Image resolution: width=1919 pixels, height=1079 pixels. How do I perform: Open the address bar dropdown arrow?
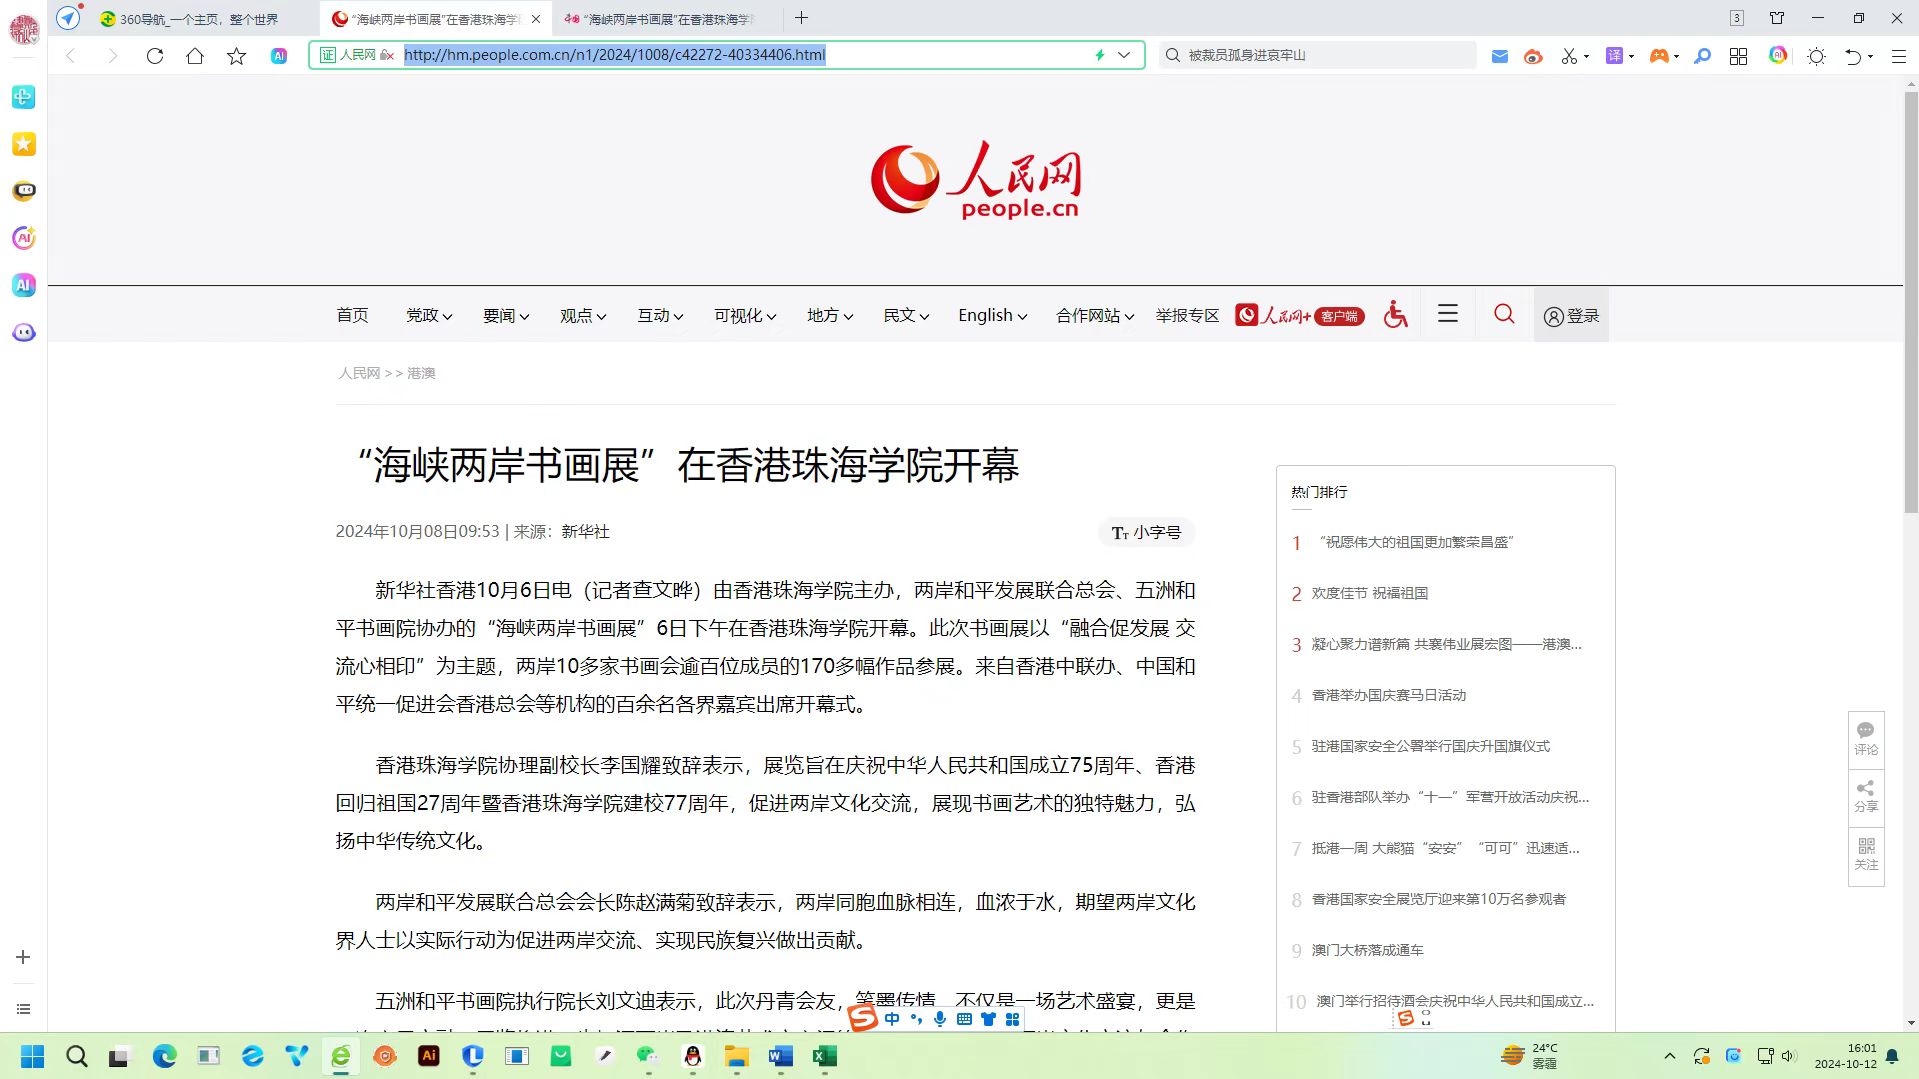pos(1124,55)
